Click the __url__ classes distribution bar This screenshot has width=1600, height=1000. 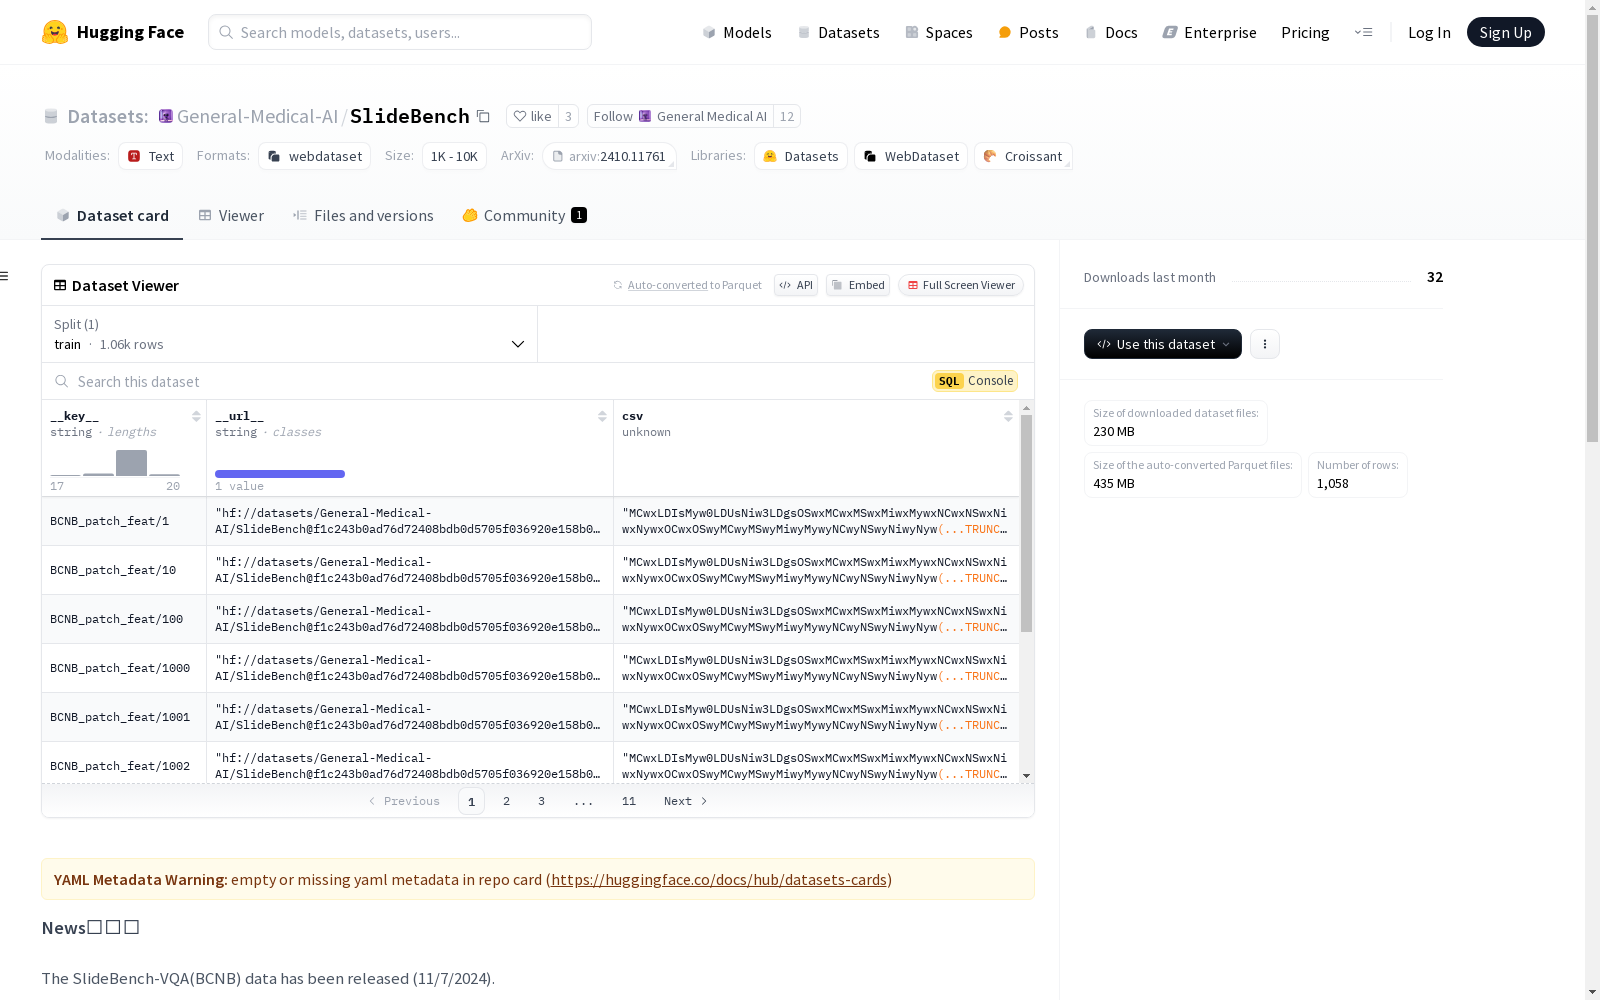click(280, 474)
